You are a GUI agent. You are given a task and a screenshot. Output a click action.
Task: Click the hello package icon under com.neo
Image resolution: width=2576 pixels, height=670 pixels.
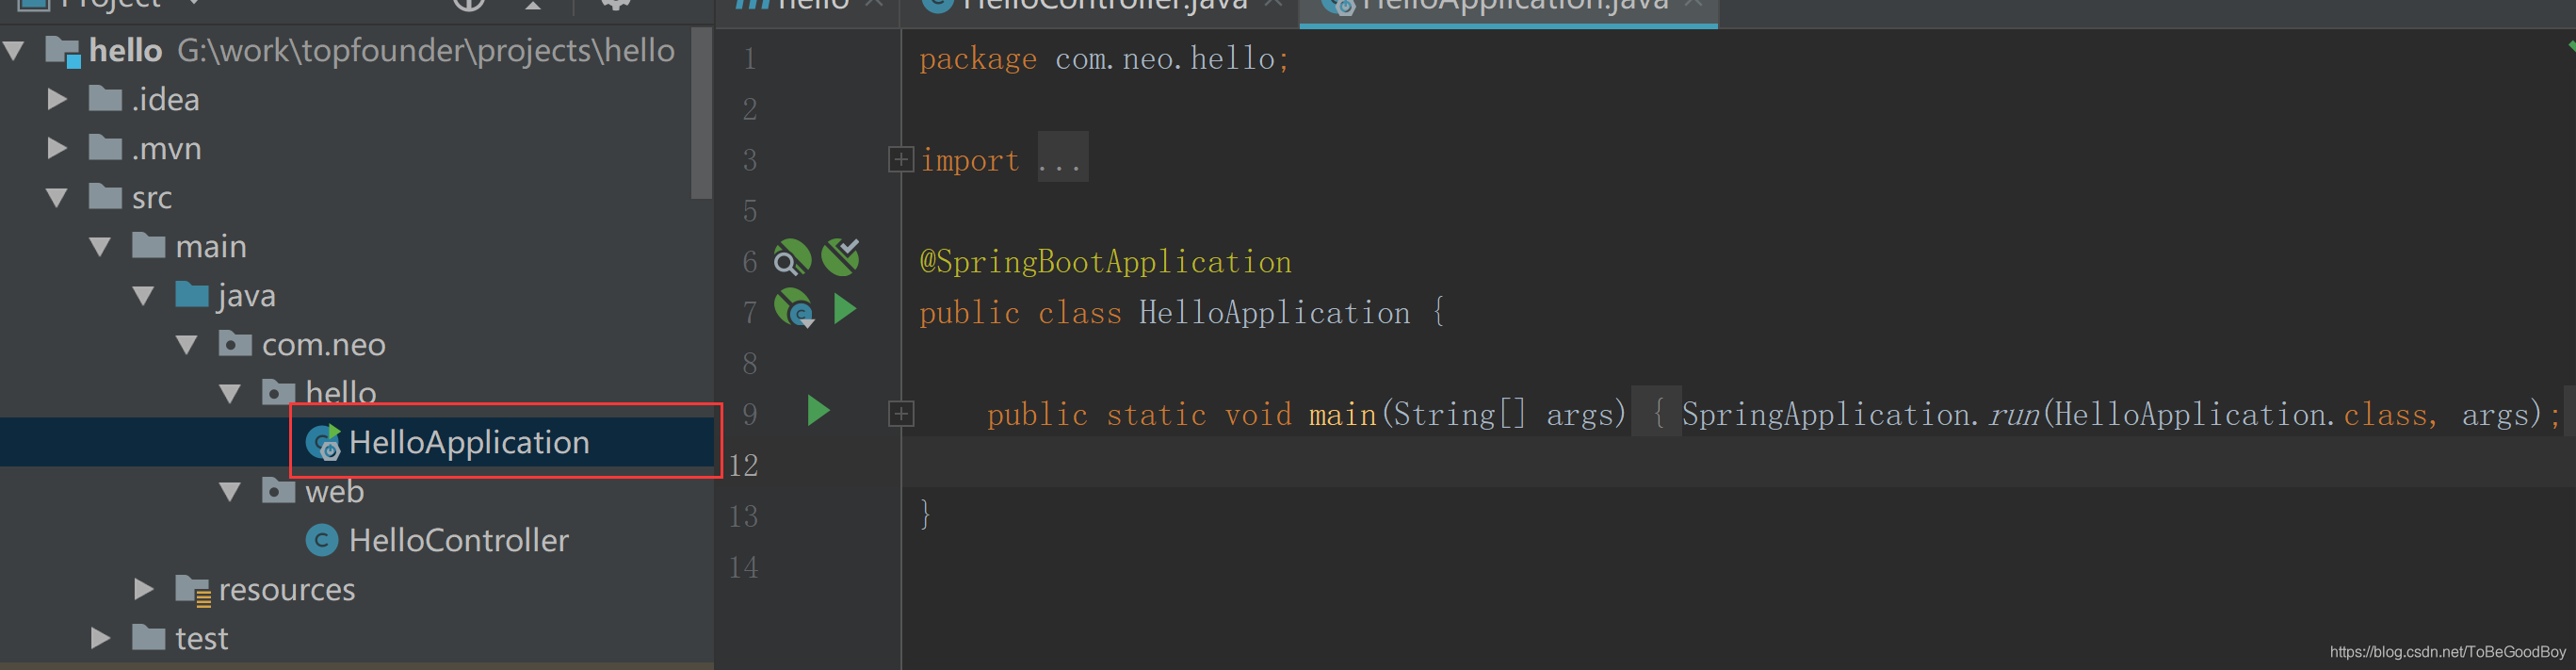(279, 391)
